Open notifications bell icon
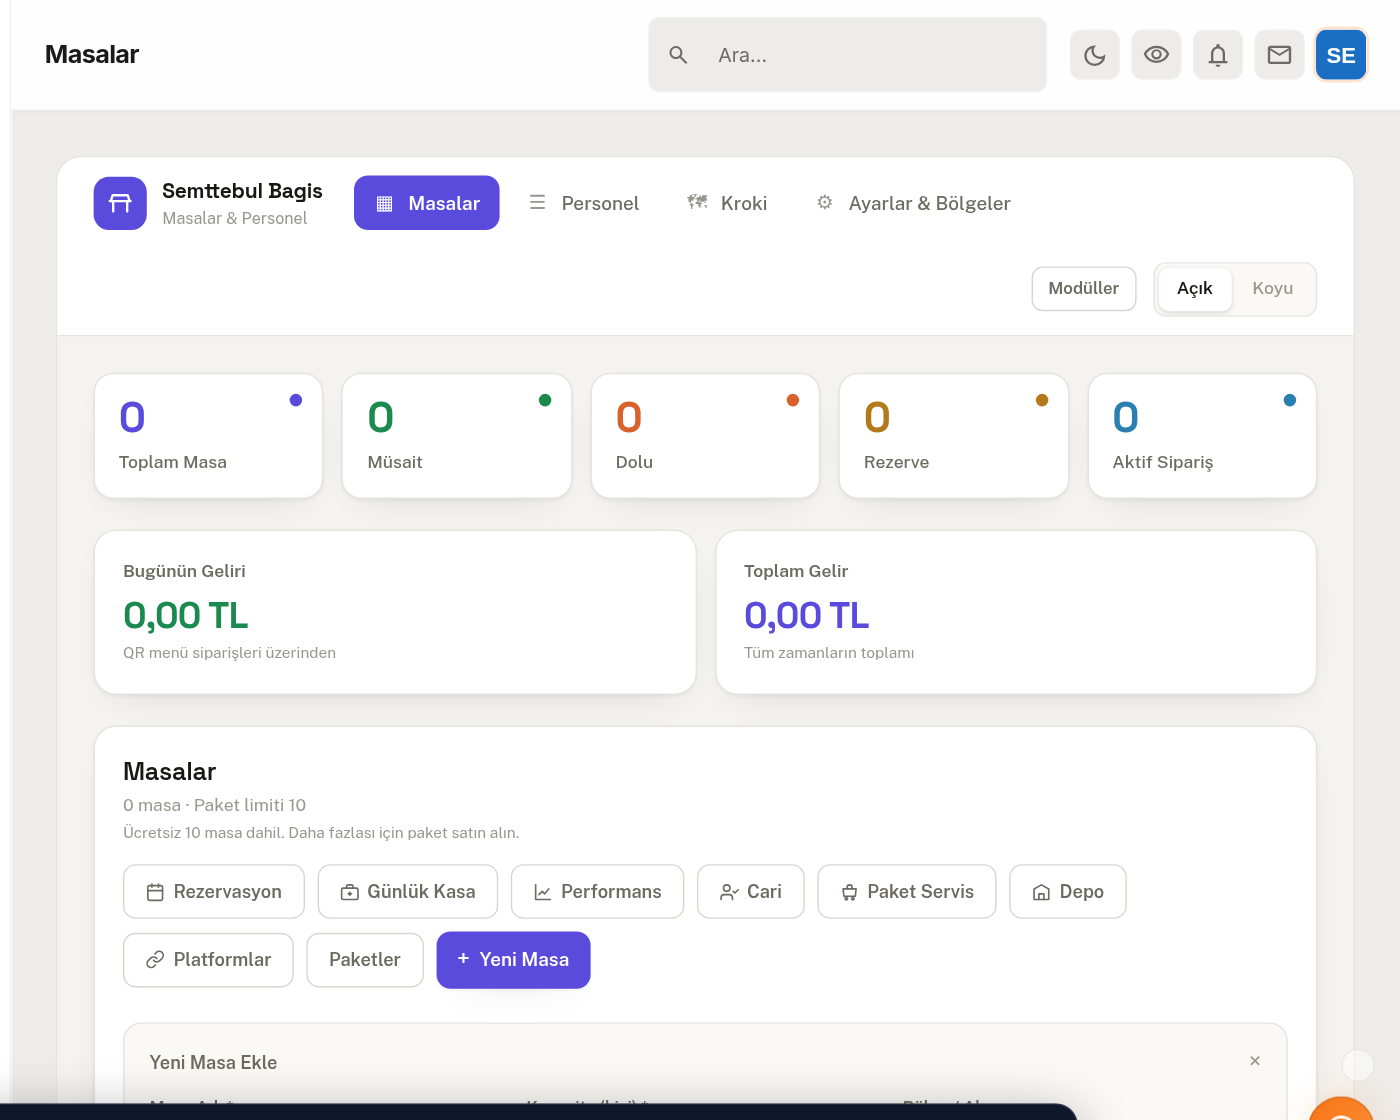 click(x=1218, y=55)
